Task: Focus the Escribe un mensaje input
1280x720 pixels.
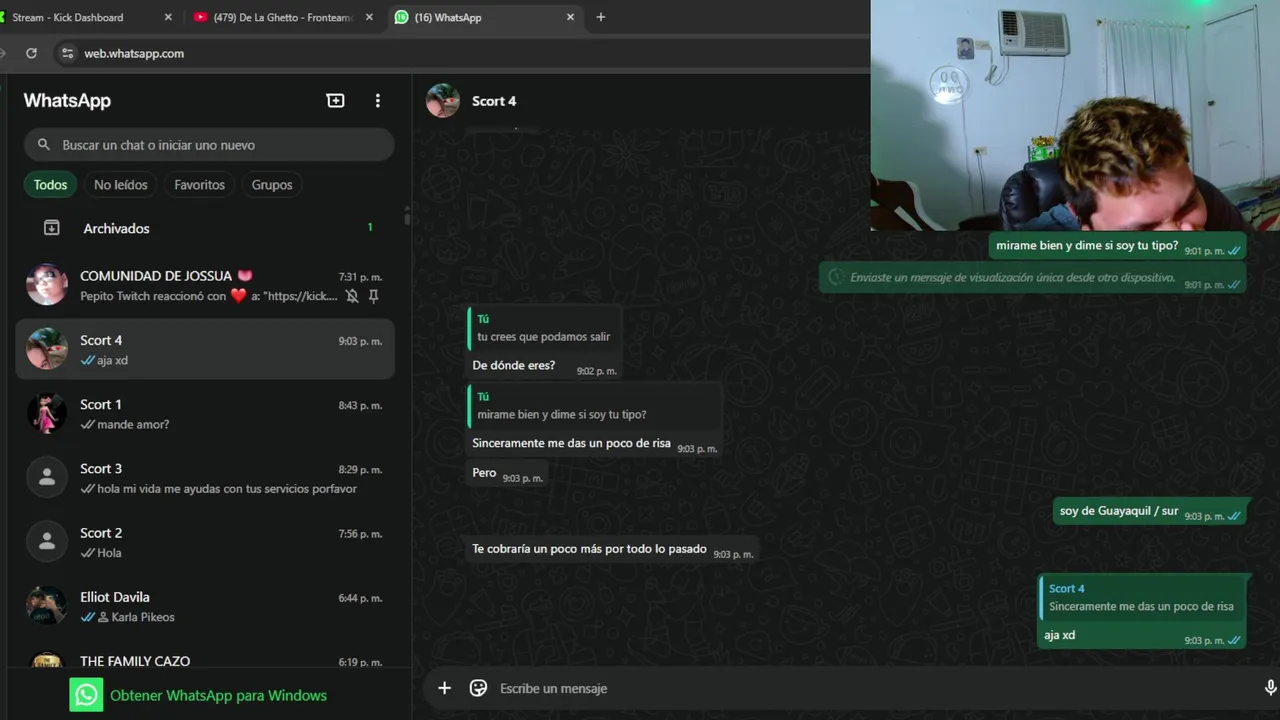Action: (873, 688)
